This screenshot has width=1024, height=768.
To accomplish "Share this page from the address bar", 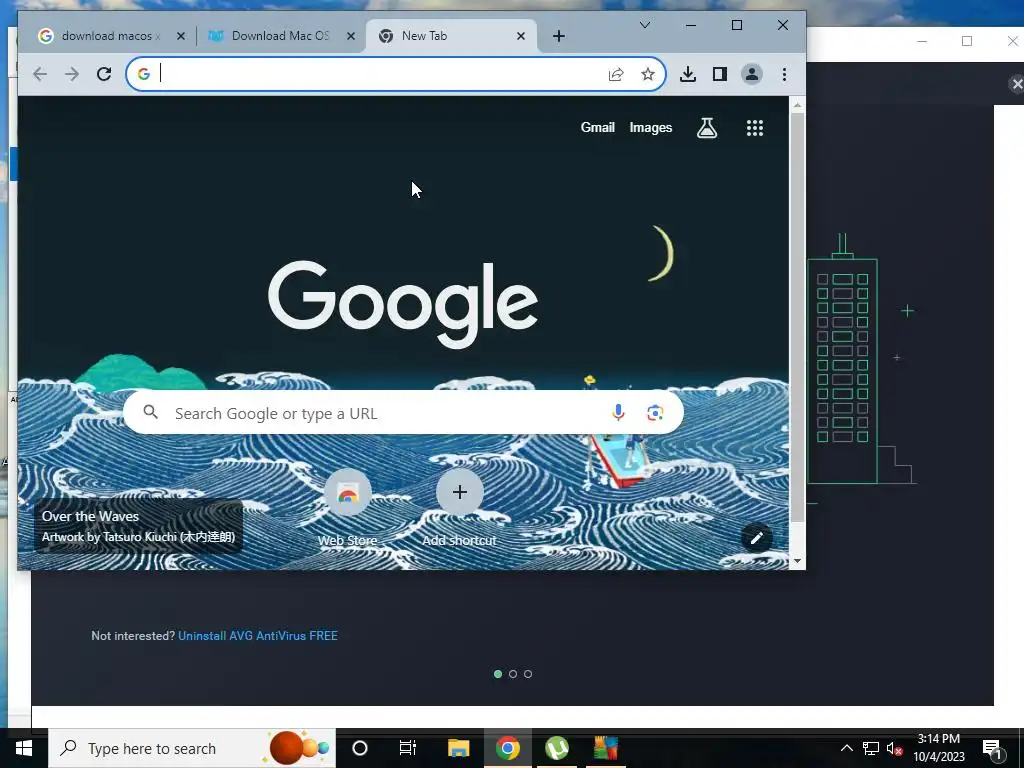I will [616, 74].
